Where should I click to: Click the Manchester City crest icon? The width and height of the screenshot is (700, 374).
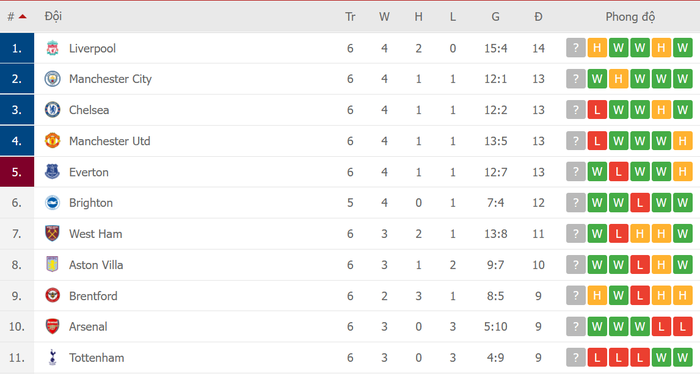tap(52, 79)
